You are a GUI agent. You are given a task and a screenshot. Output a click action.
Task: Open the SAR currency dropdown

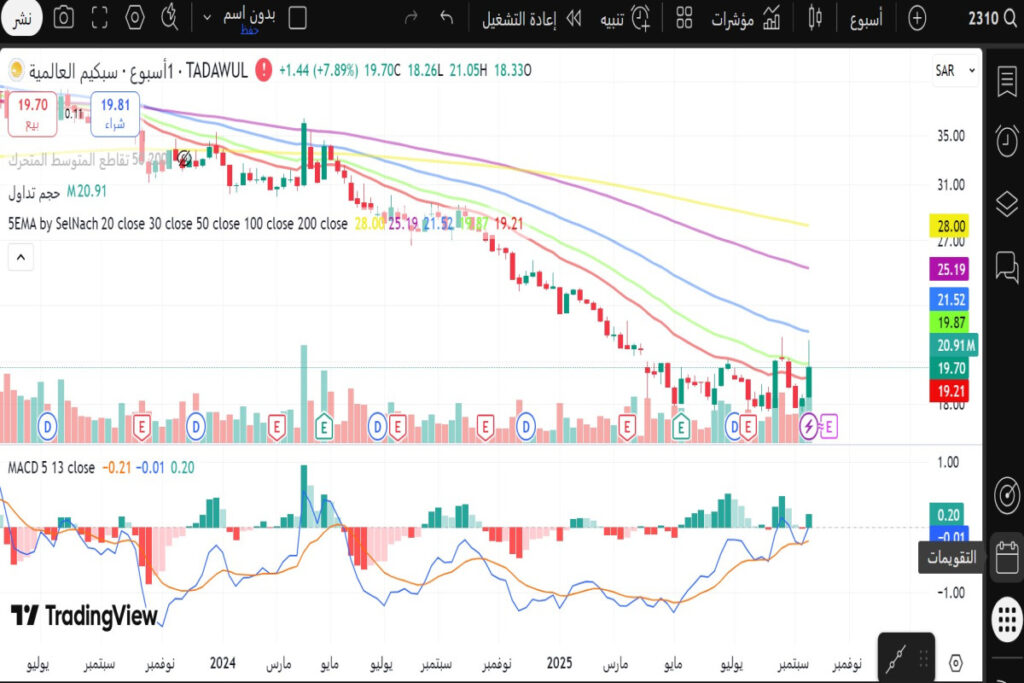pos(945,71)
